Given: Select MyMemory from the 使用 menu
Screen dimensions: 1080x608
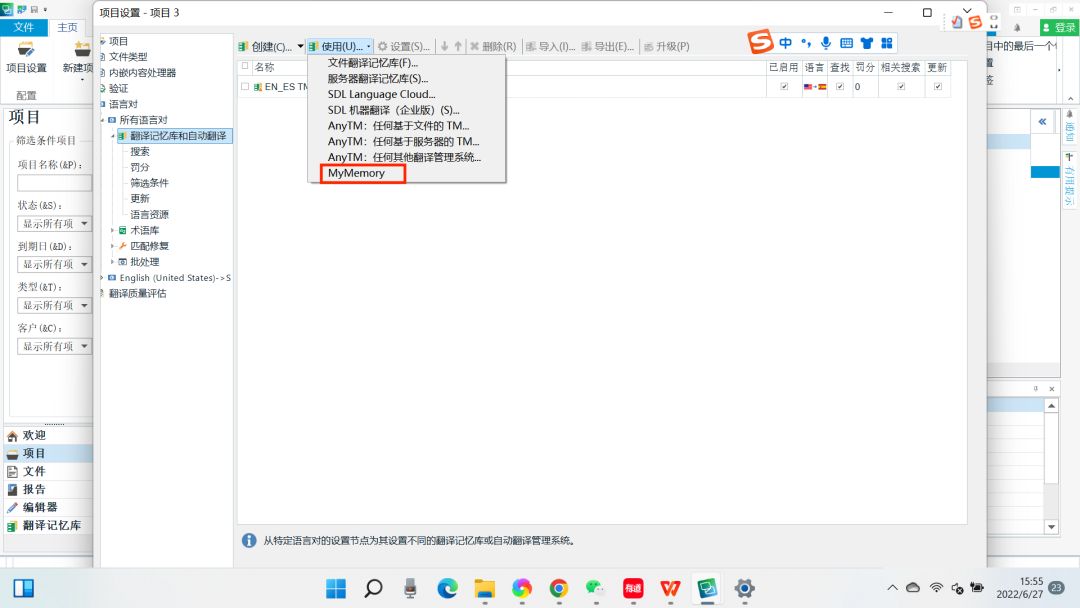Looking at the screenshot, I should [x=359, y=172].
